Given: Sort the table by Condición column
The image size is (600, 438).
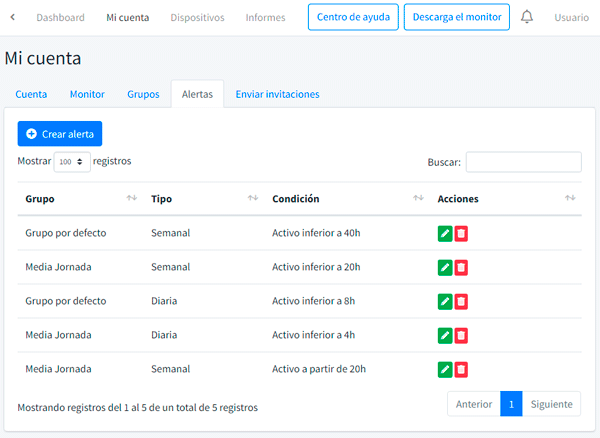Looking at the screenshot, I should [418, 199].
